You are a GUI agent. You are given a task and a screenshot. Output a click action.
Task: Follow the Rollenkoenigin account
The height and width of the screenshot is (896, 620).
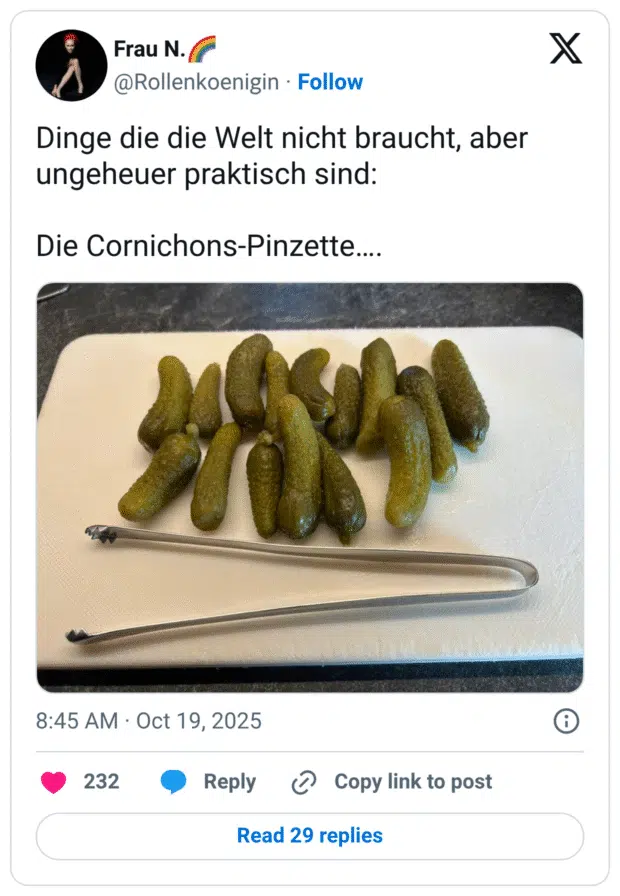pyautogui.click(x=330, y=82)
